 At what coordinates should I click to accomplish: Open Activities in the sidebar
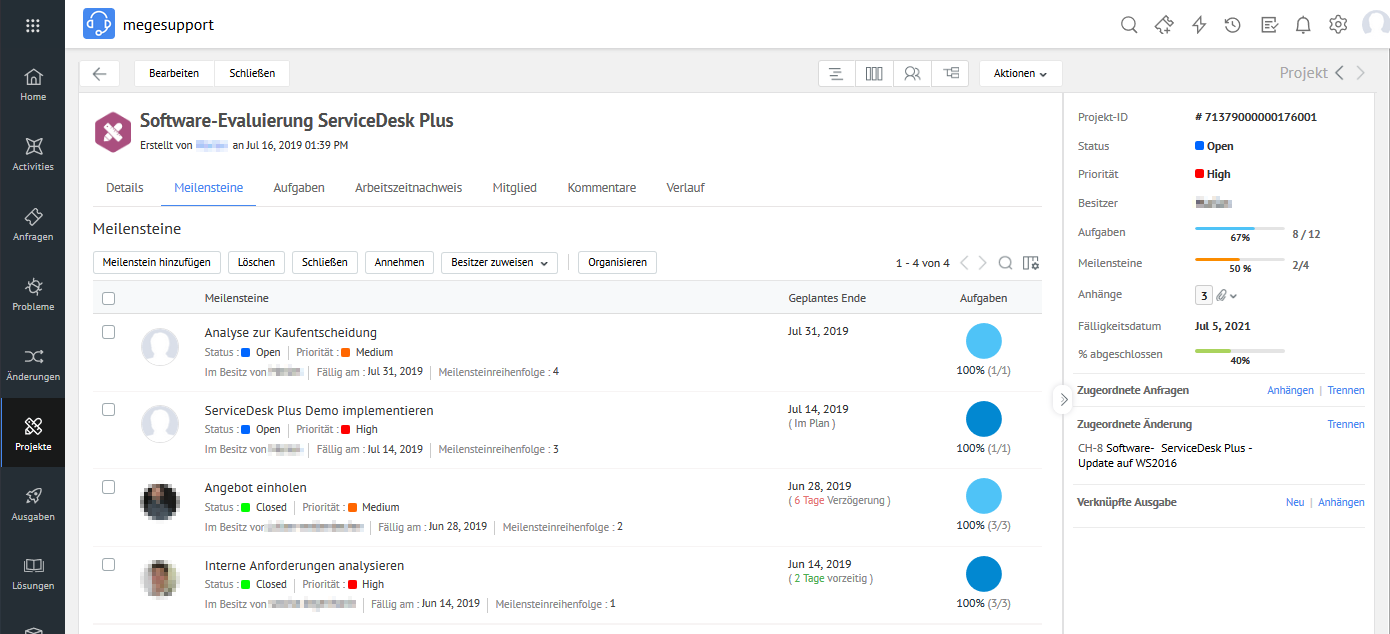click(33, 154)
